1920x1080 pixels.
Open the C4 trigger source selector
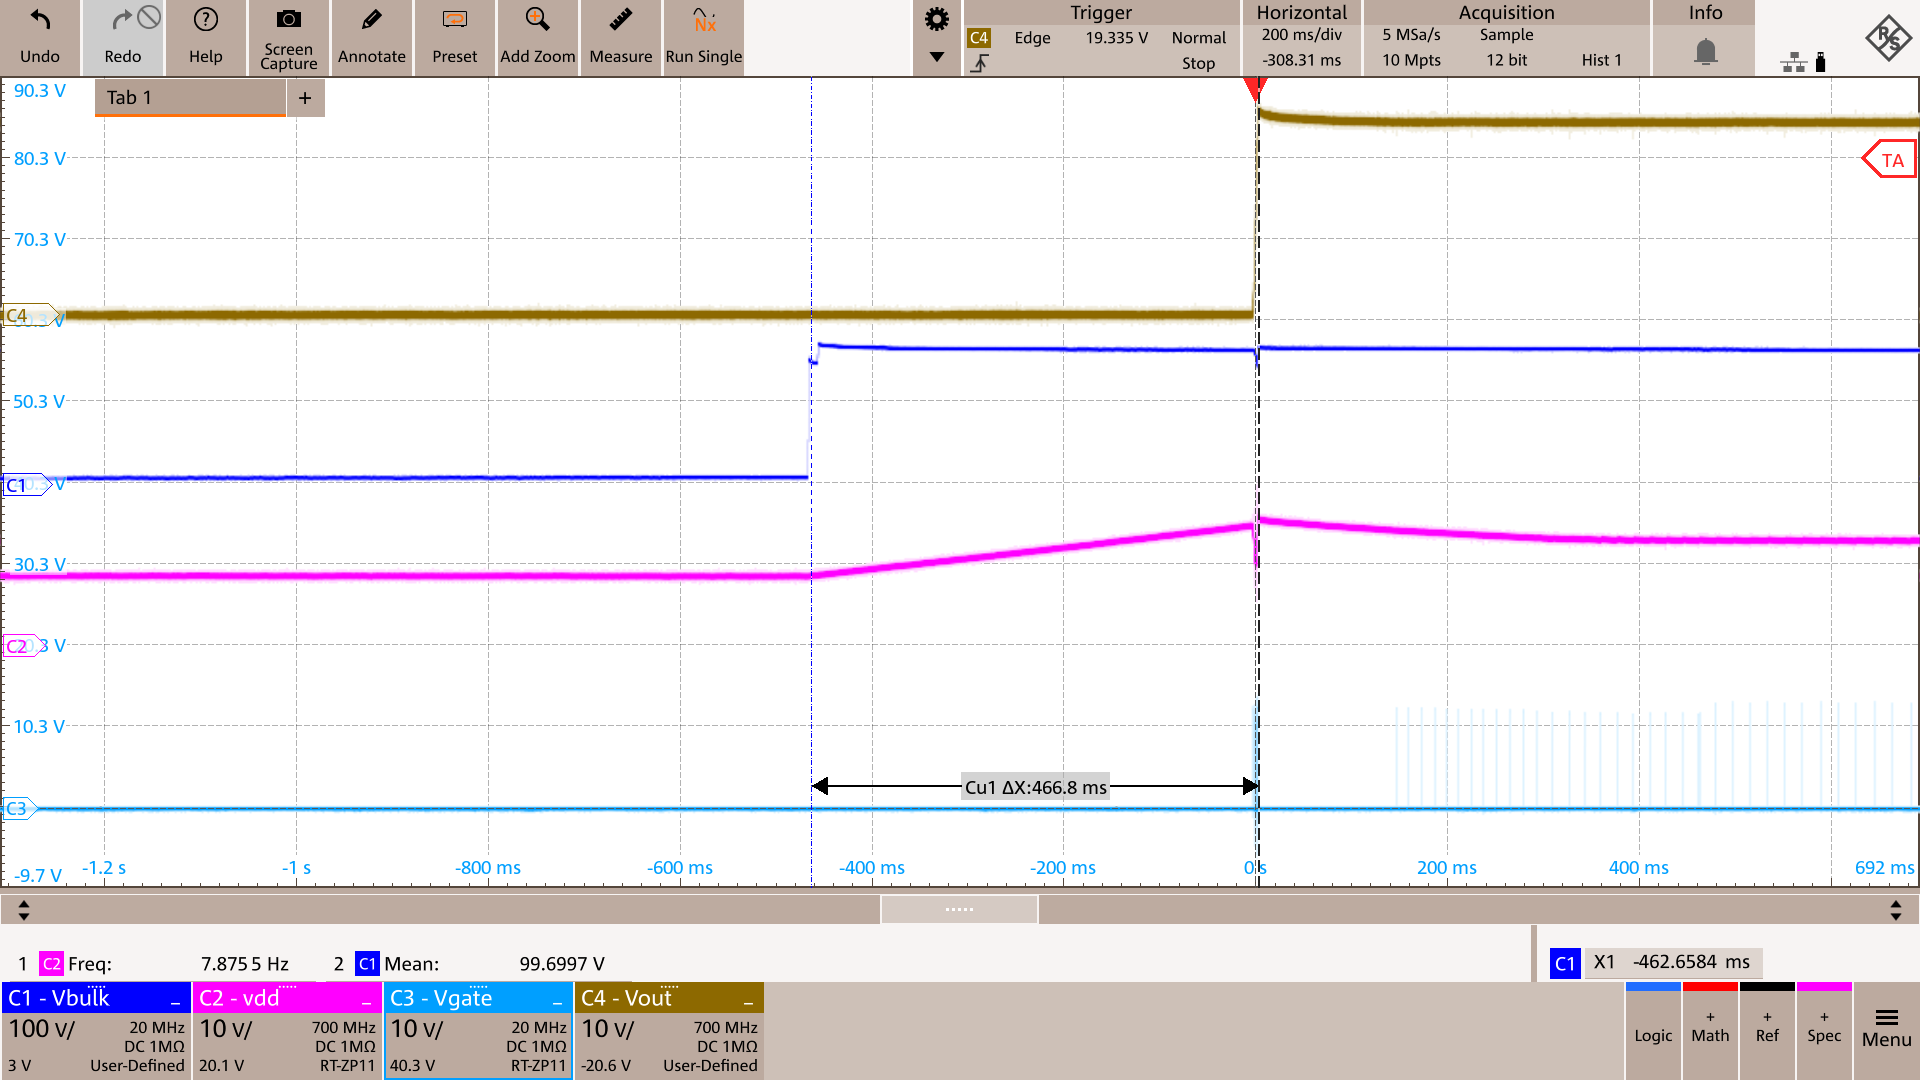(979, 37)
